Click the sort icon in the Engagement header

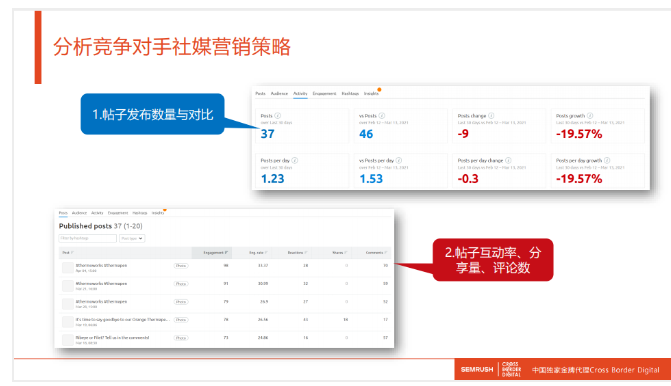[x=226, y=252]
